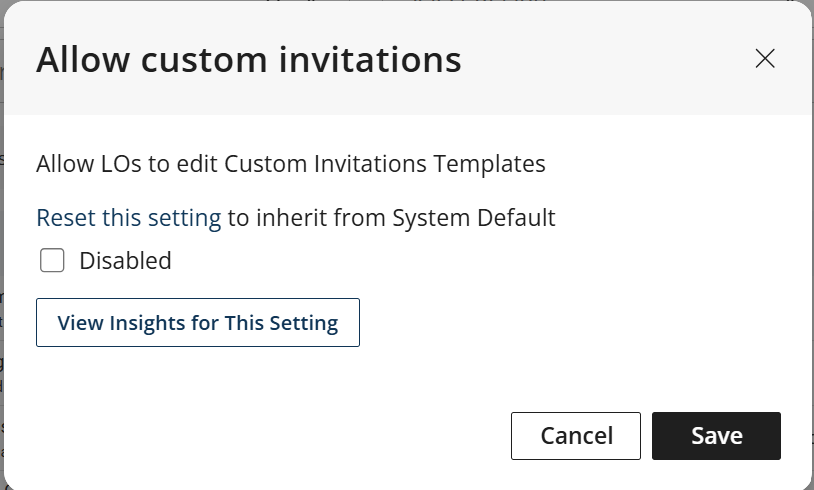Reset the setting to the System Default
This screenshot has height=490, width=814.
(128, 218)
